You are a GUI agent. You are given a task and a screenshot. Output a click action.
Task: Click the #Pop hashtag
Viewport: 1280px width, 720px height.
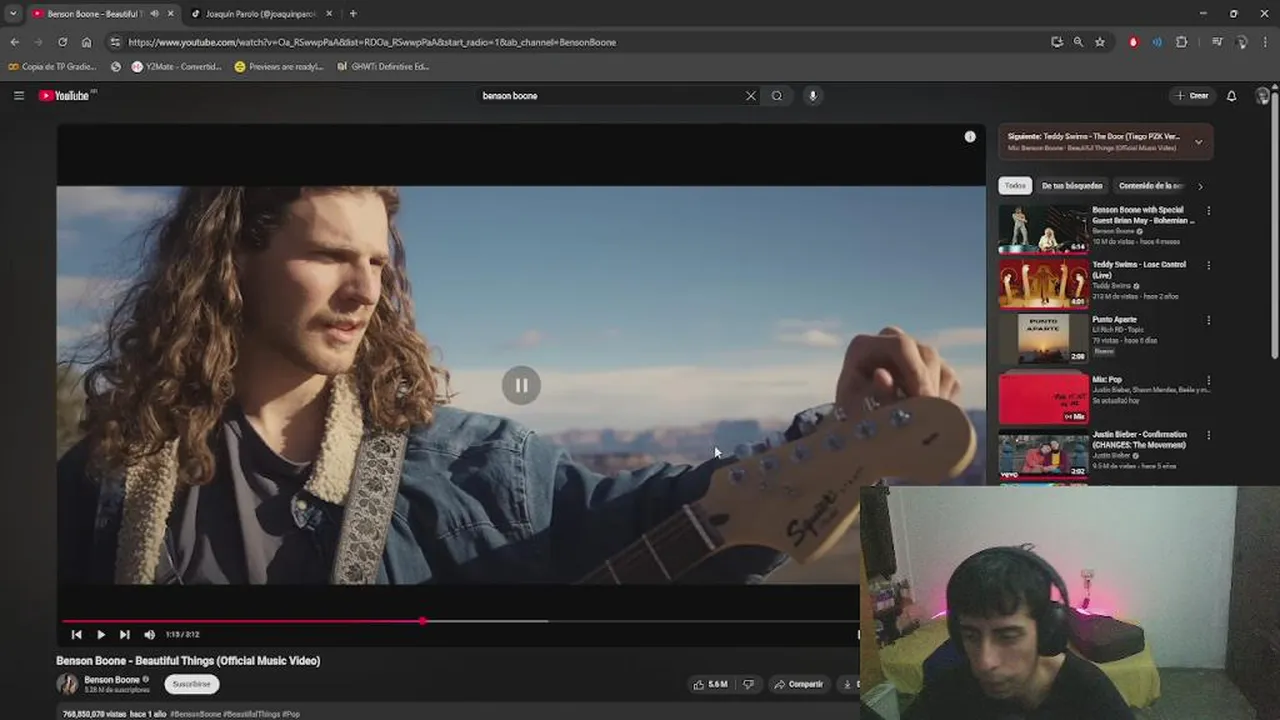(x=291, y=714)
